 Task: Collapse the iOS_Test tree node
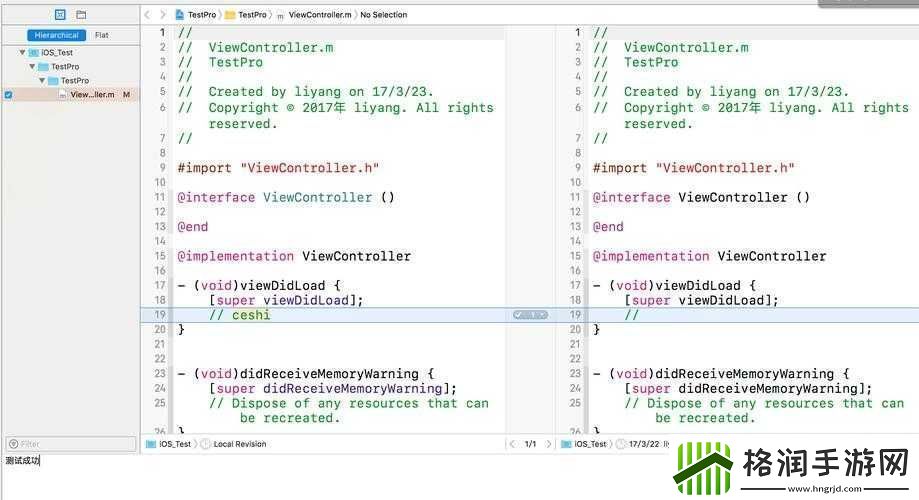[x=22, y=52]
